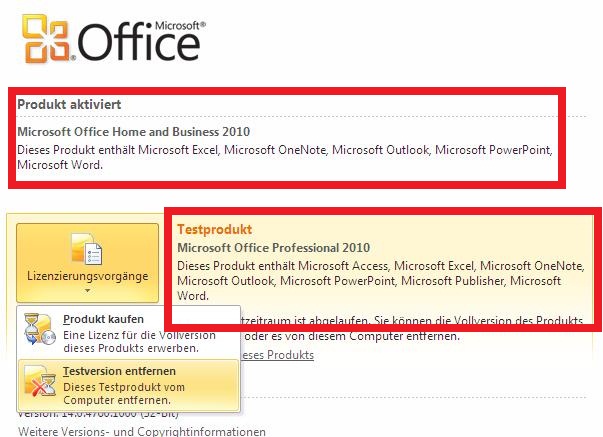Click the Lizenzierungsvorgänge document icon

click(87, 249)
